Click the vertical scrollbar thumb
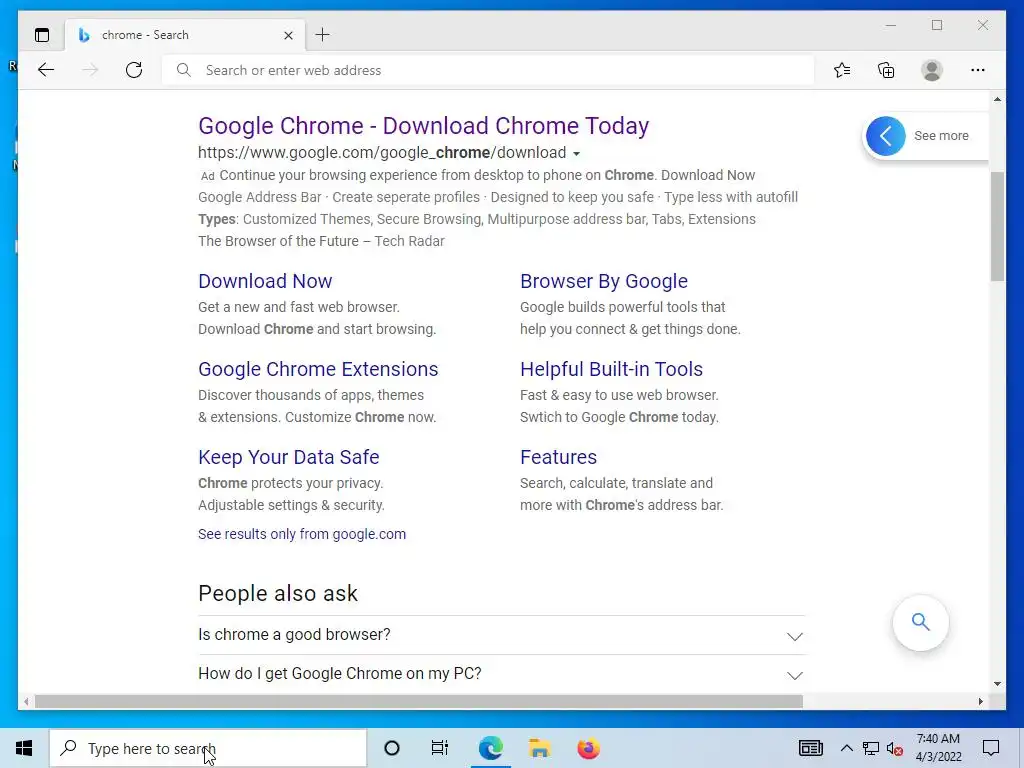Screen dimensions: 1024x768 [x=997, y=227]
